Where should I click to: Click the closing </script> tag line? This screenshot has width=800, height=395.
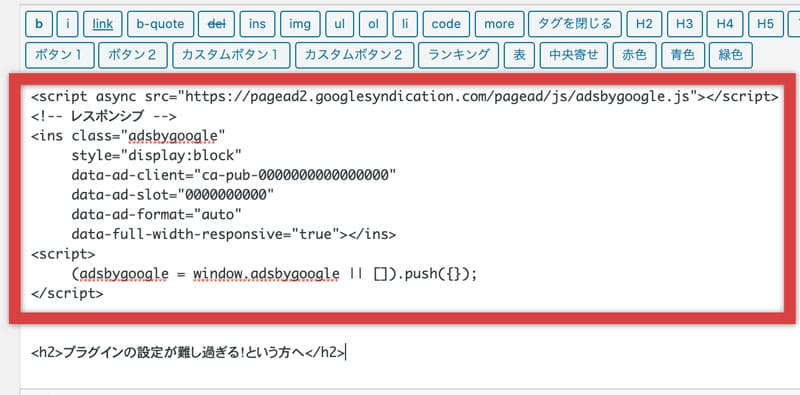[67, 293]
